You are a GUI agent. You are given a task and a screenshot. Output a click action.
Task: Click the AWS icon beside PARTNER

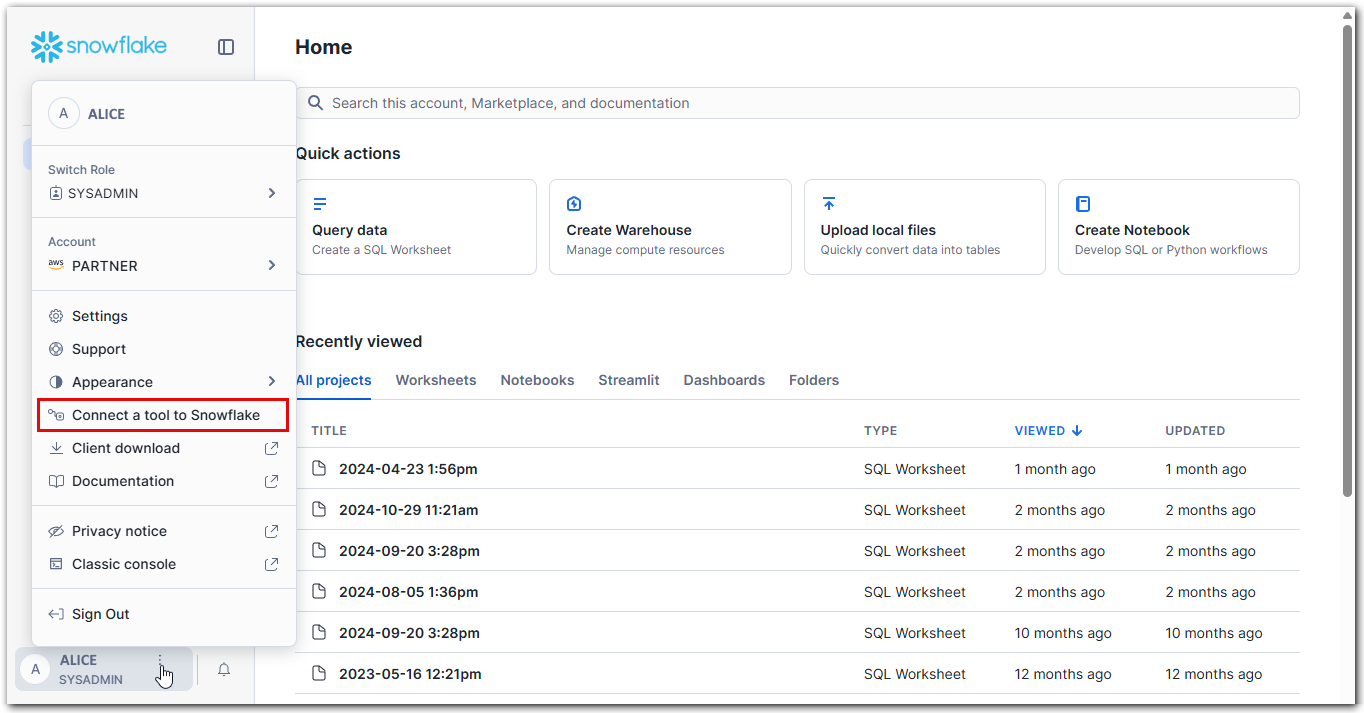pyautogui.click(x=56, y=265)
